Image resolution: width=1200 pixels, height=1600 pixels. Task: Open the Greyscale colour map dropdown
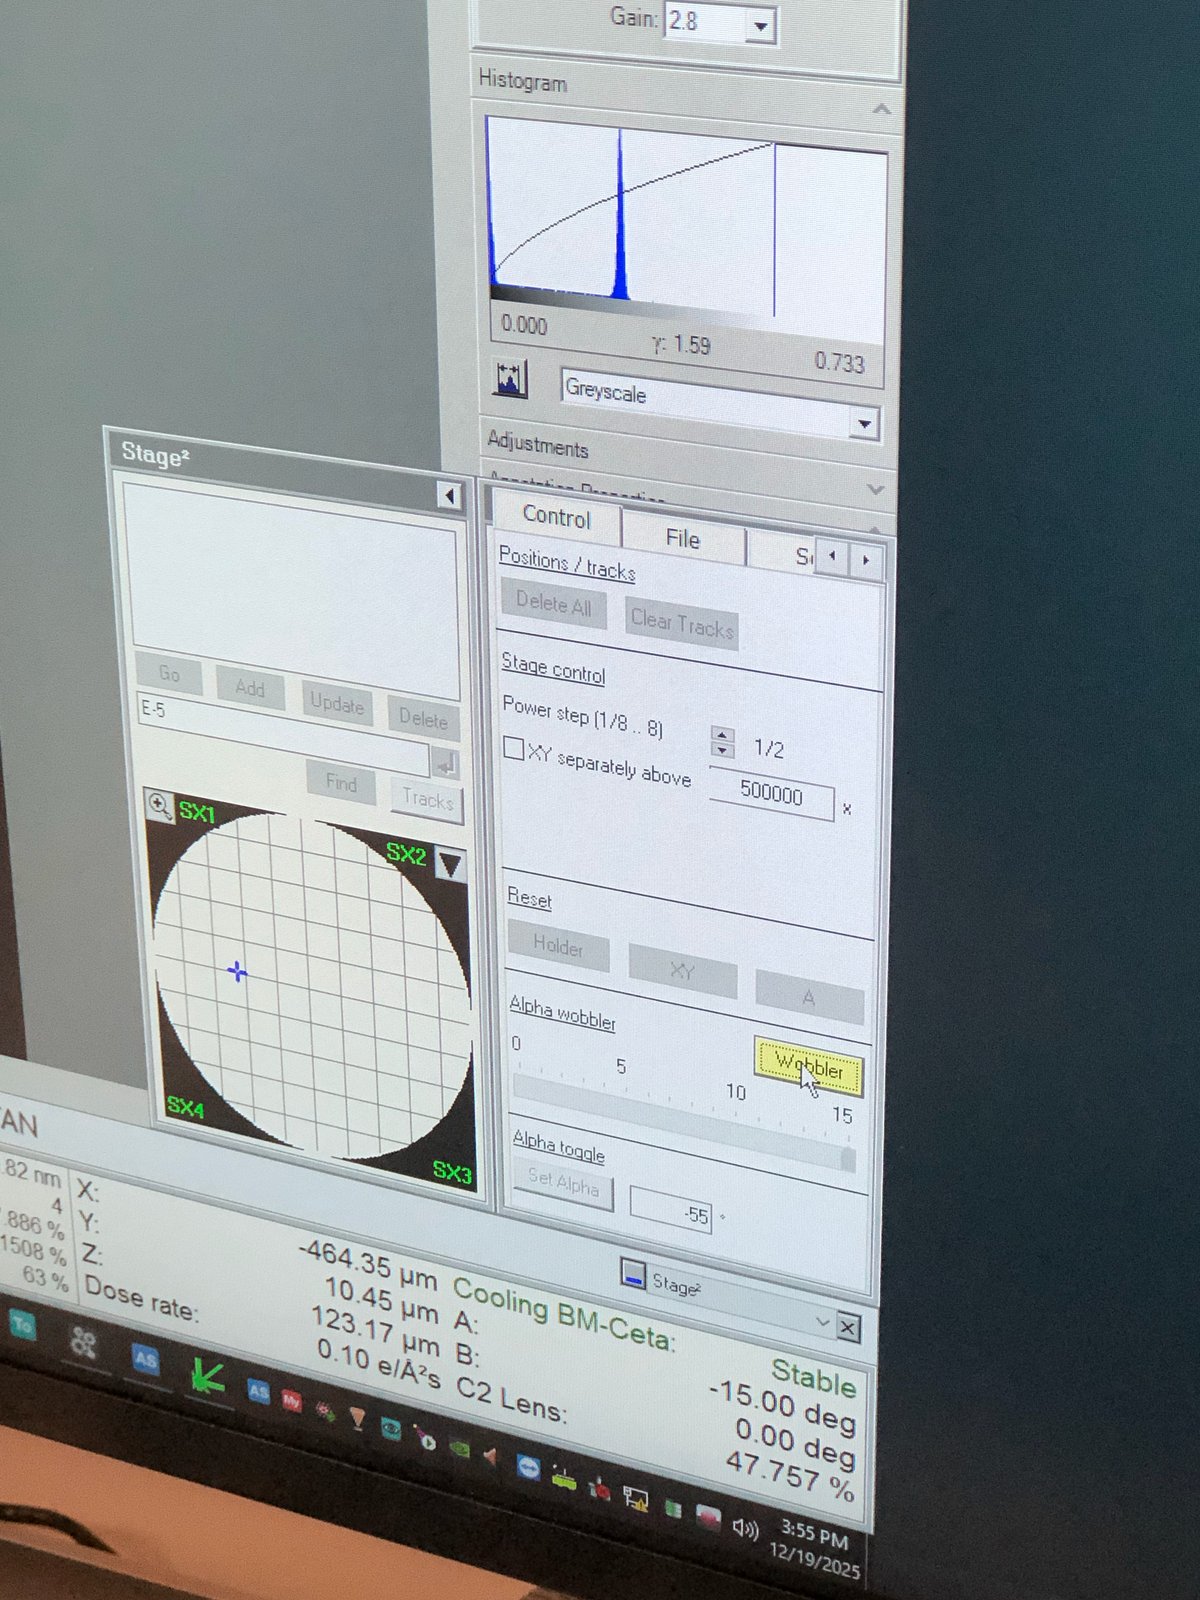864,423
